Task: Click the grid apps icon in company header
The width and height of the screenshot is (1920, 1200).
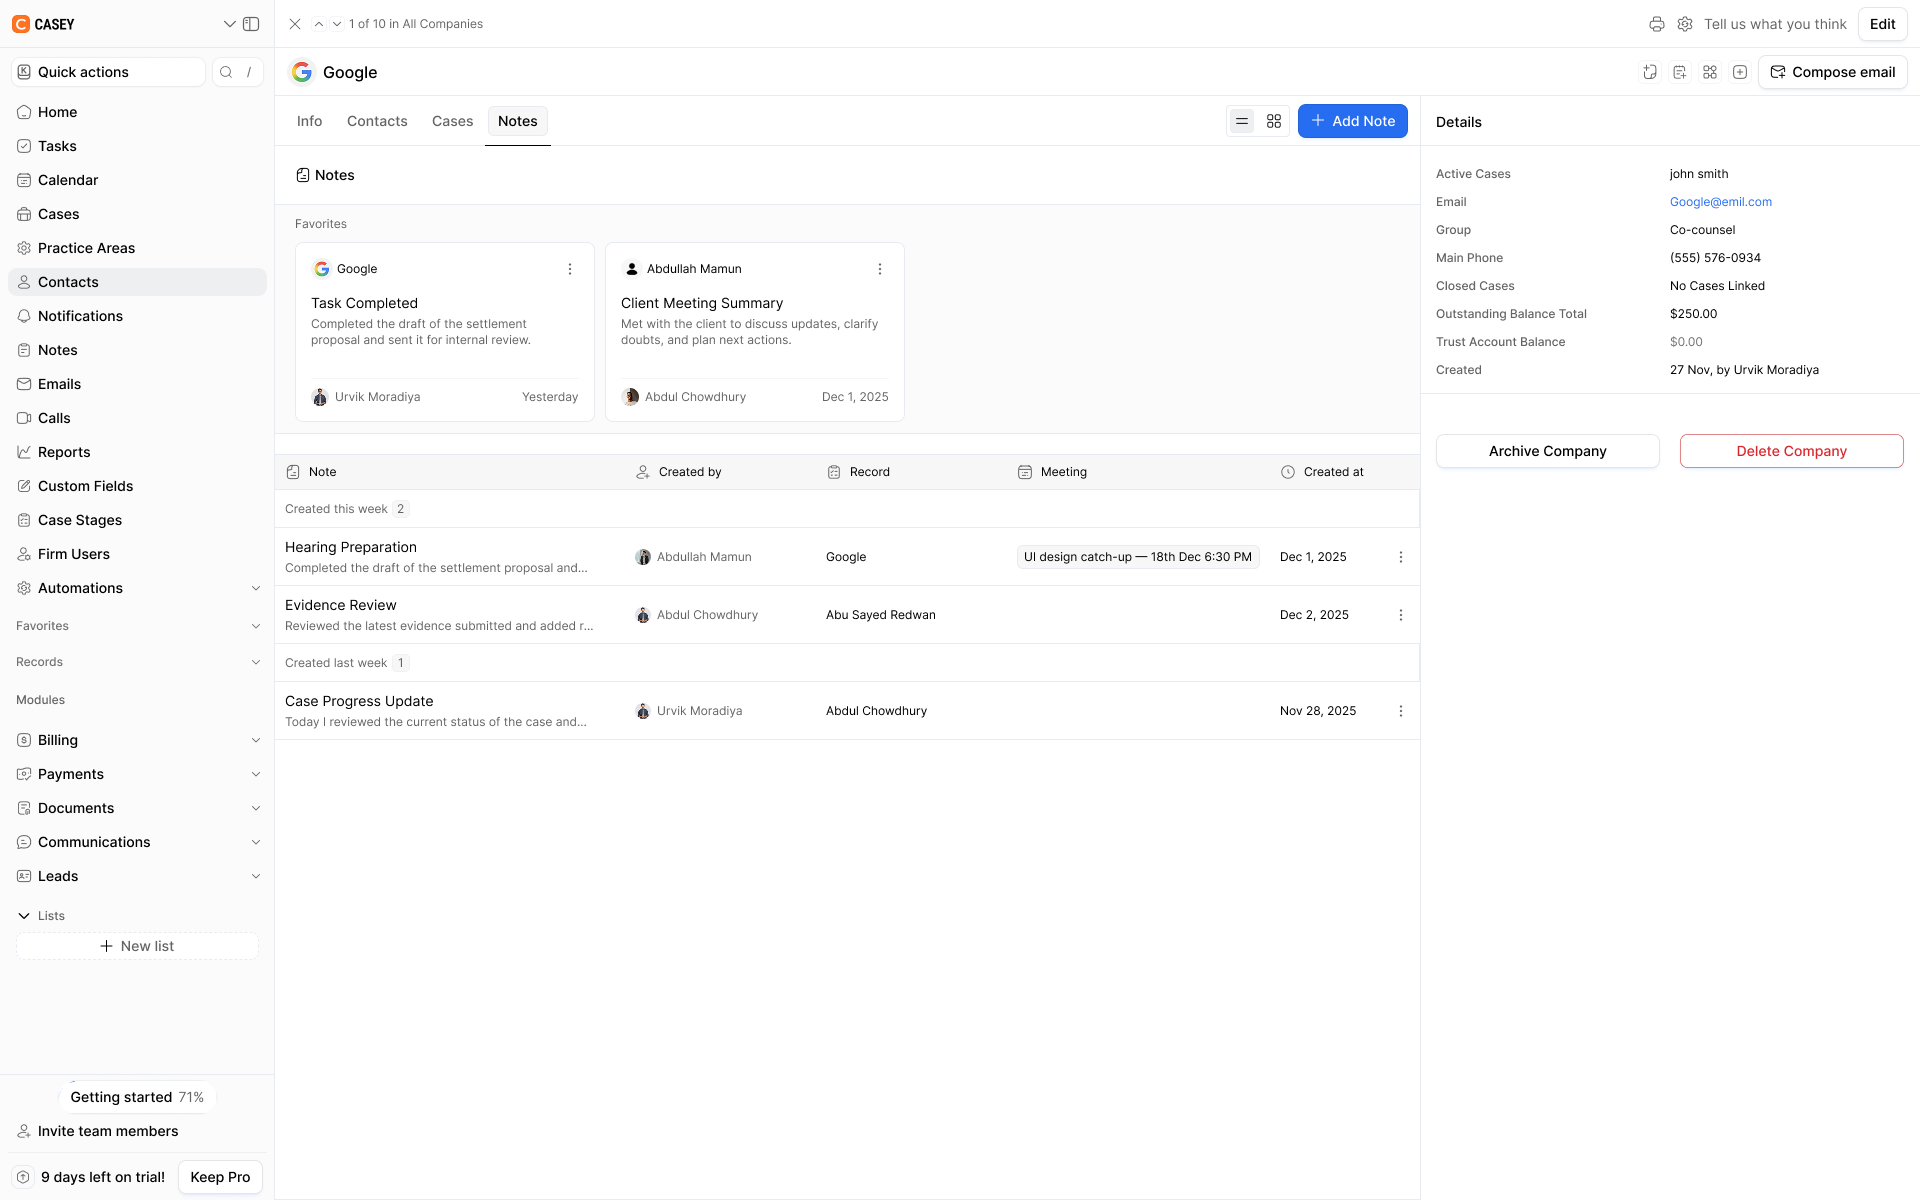Action: point(1710,72)
